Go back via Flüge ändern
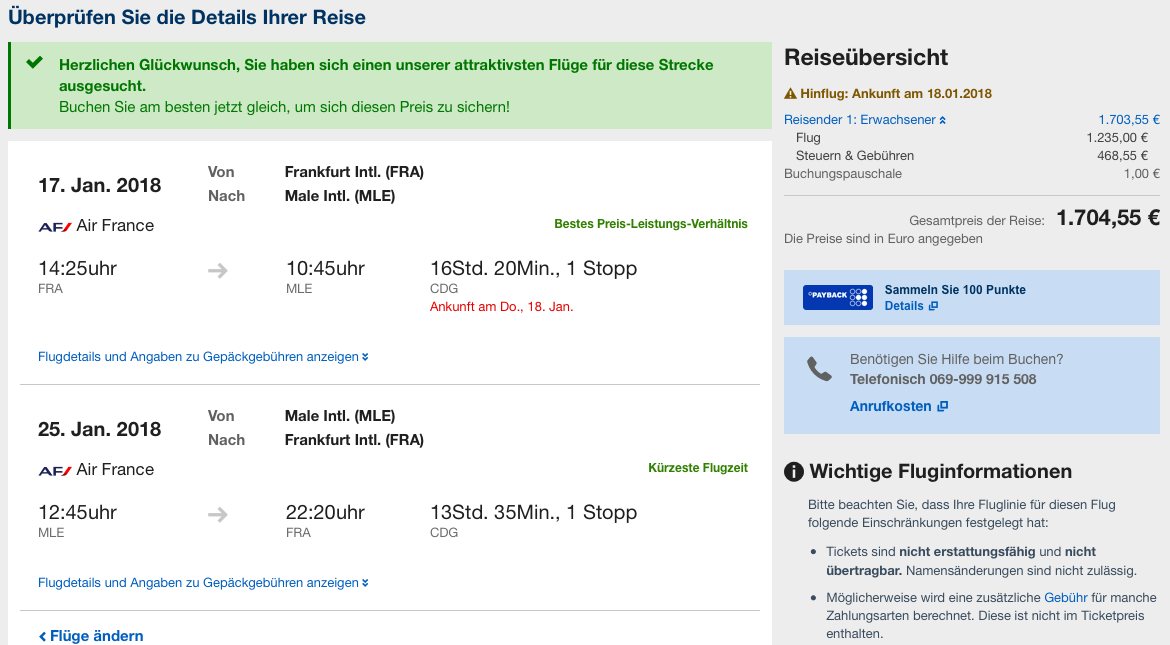Screen dimensions: 1170x645 point(91,636)
